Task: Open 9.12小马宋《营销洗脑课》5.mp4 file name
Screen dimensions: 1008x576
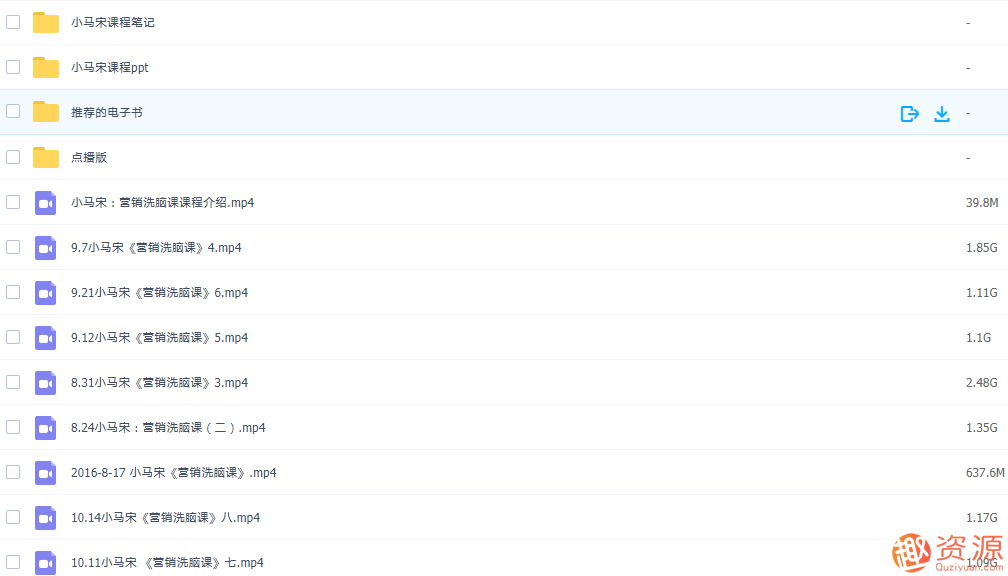Action: (x=159, y=338)
